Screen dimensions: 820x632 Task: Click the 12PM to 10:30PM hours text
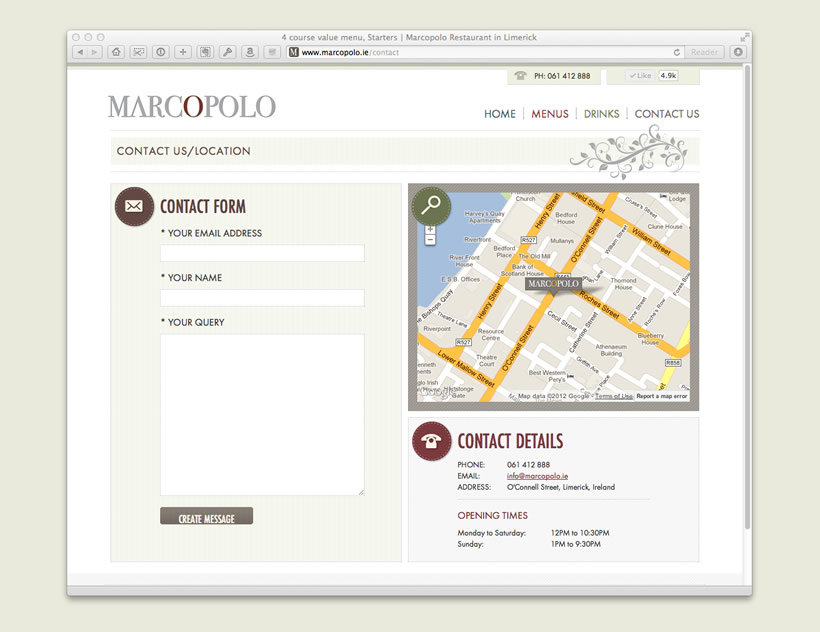[580, 533]
